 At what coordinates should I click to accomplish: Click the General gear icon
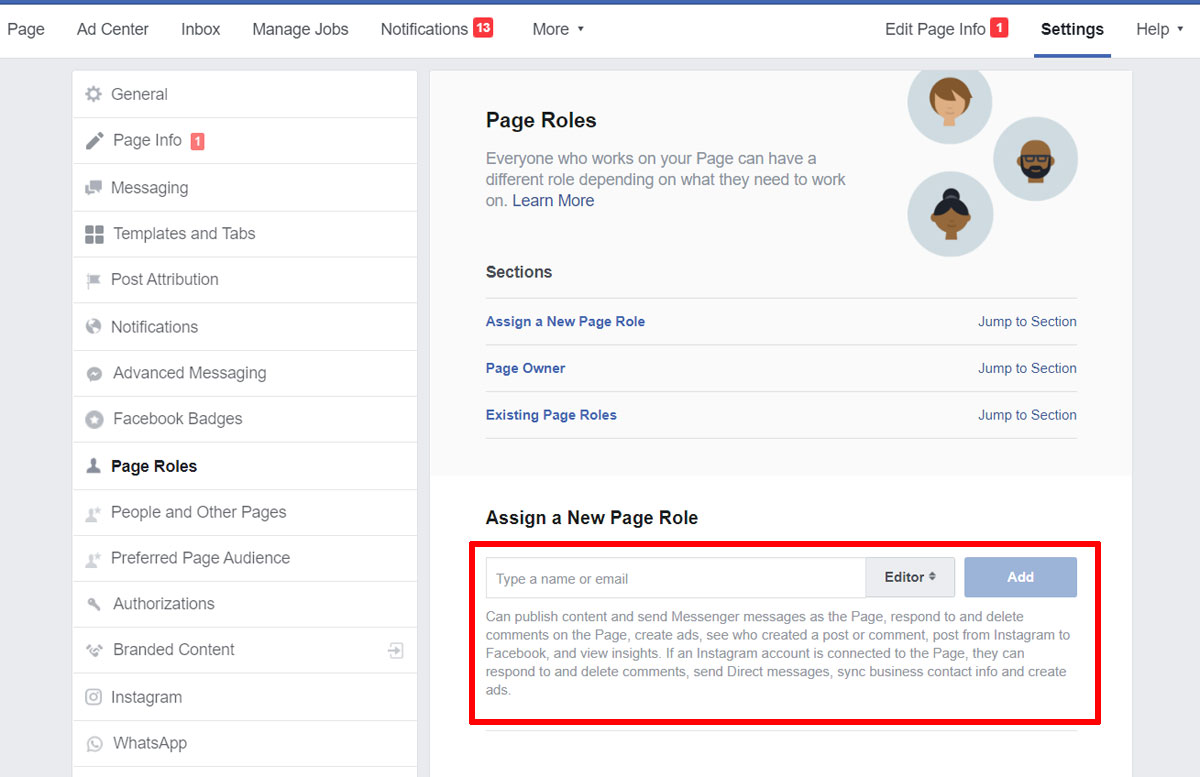[x=94, y=94]
